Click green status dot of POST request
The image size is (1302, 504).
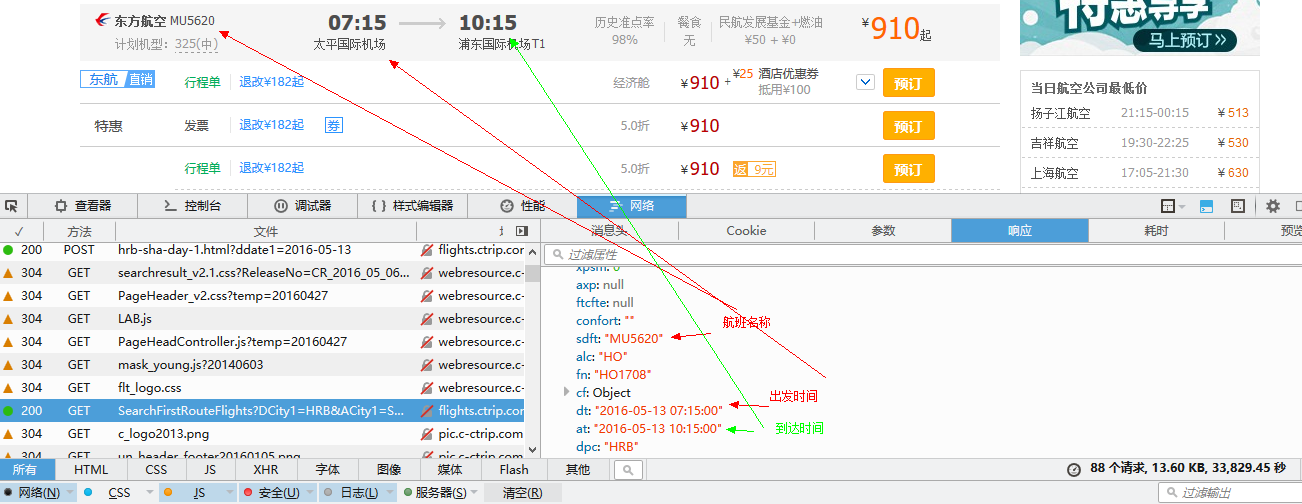click(x=8, y=250)
